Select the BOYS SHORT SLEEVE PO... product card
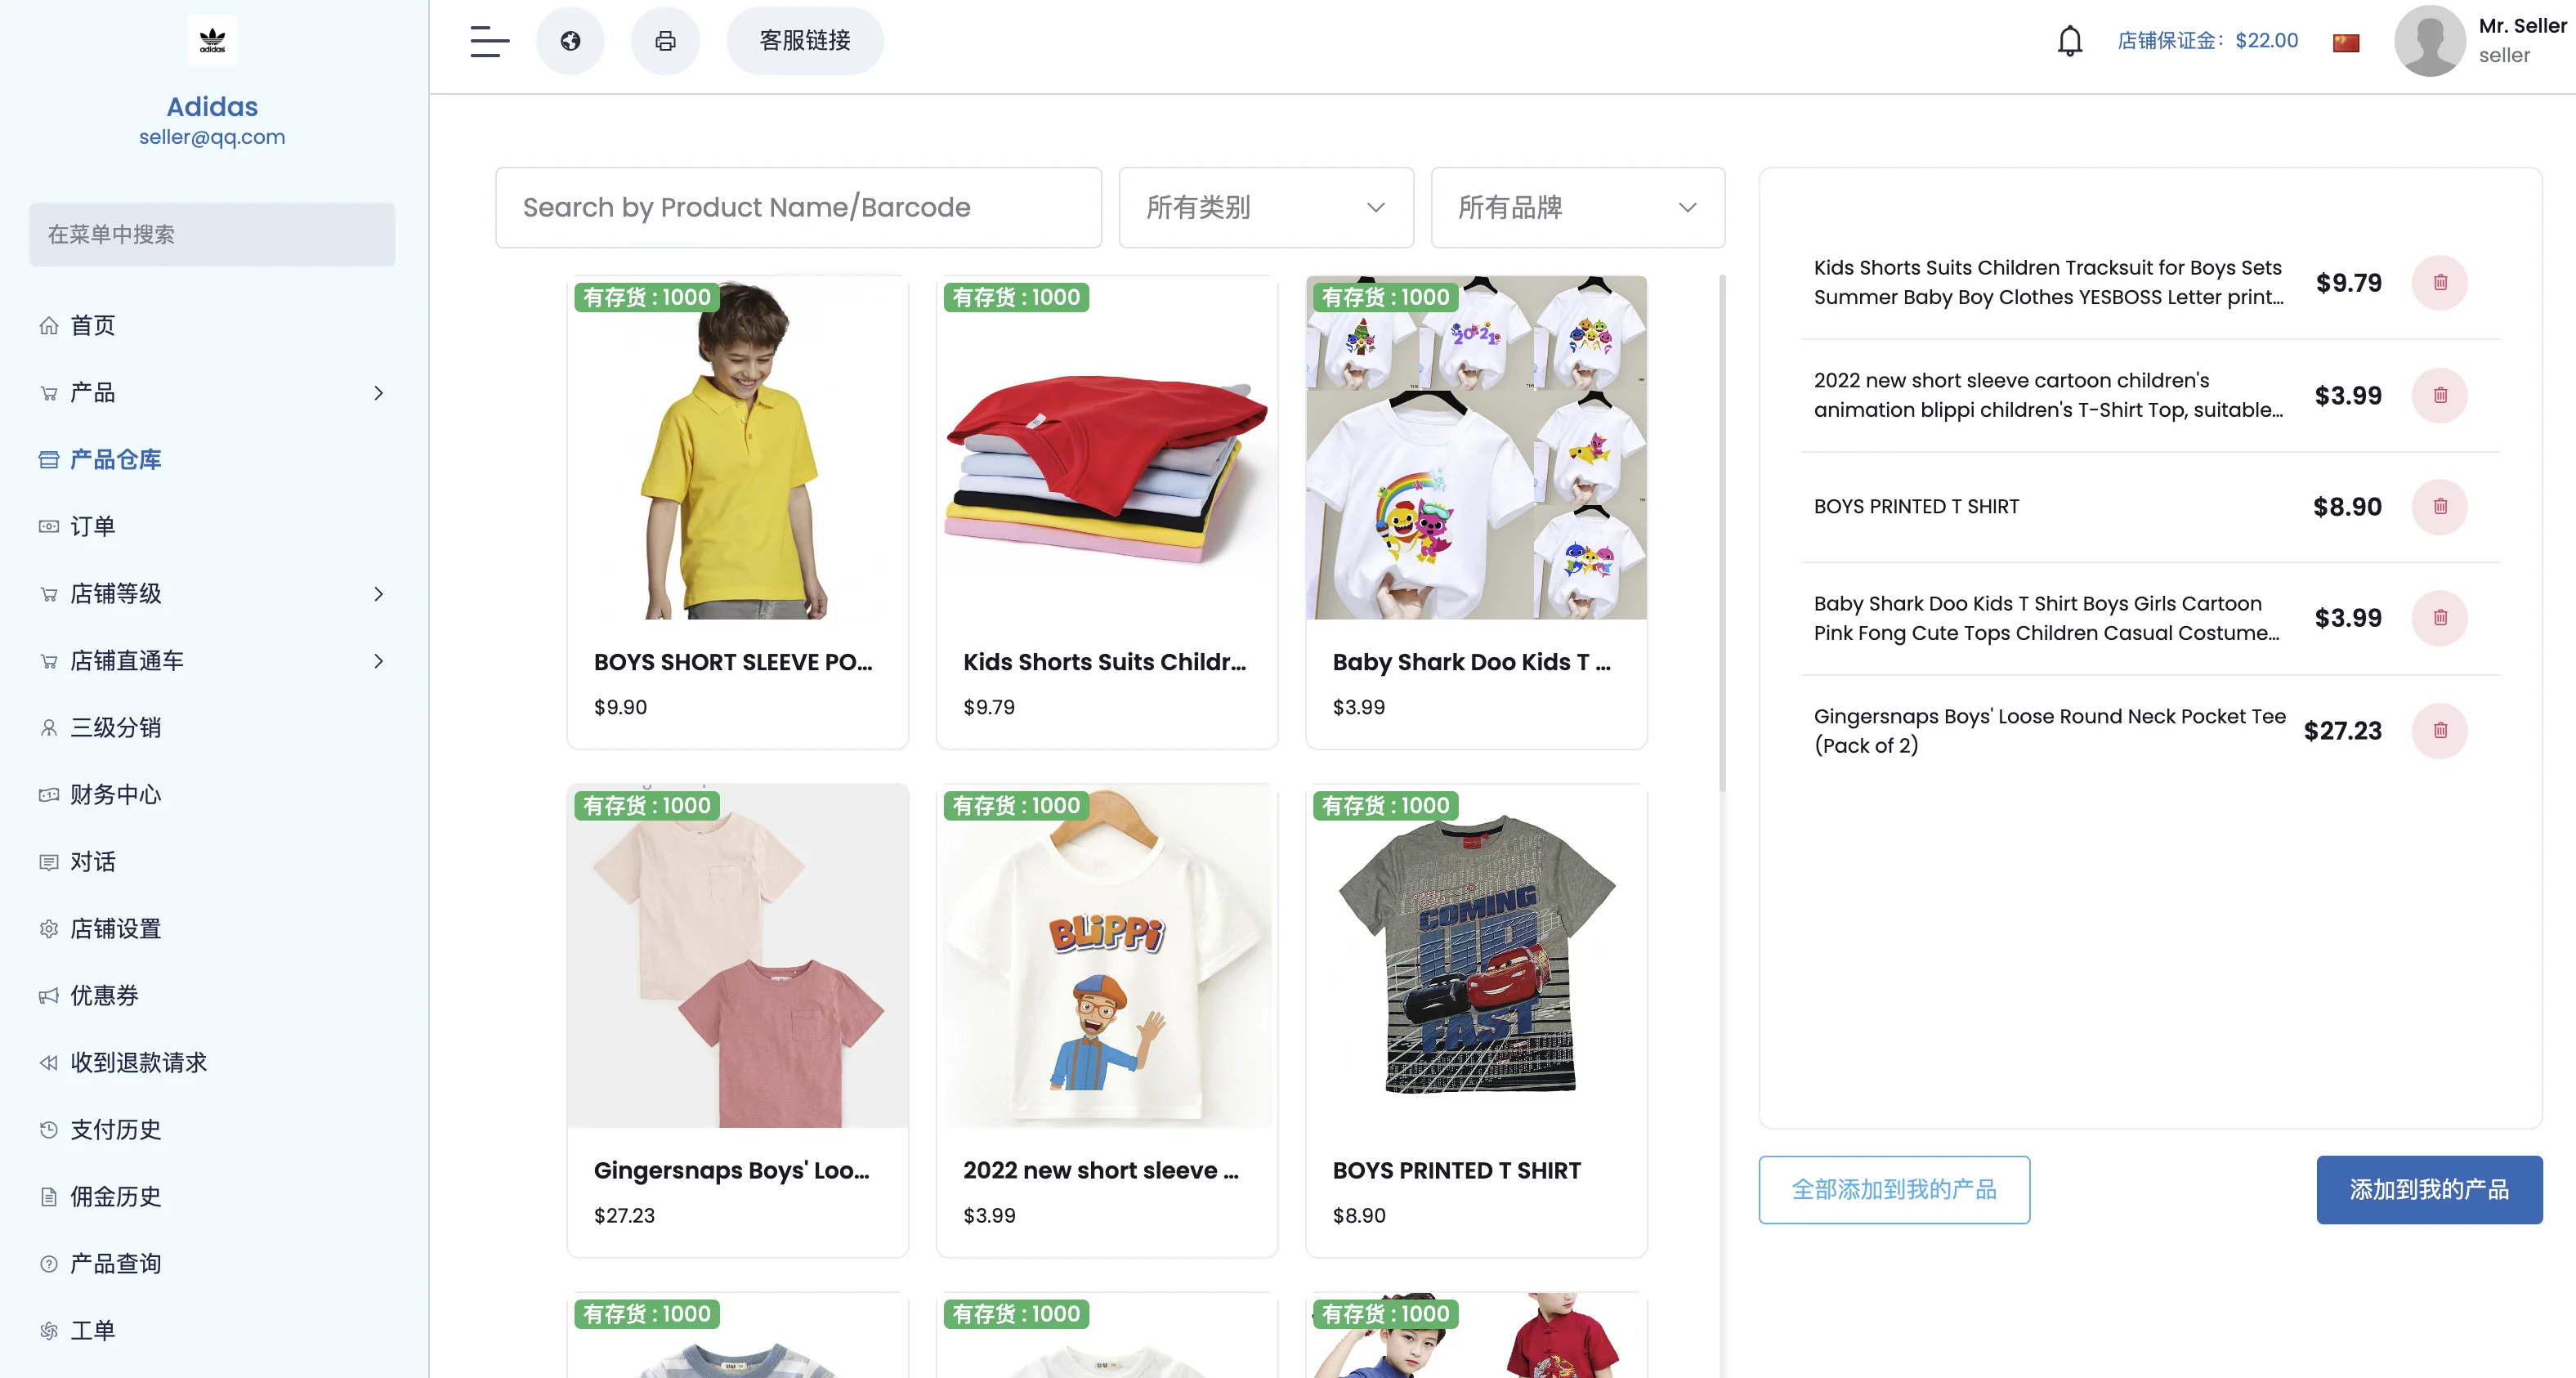The height and width of the screenshot is (1378, 2576). (x=737, y=512)
